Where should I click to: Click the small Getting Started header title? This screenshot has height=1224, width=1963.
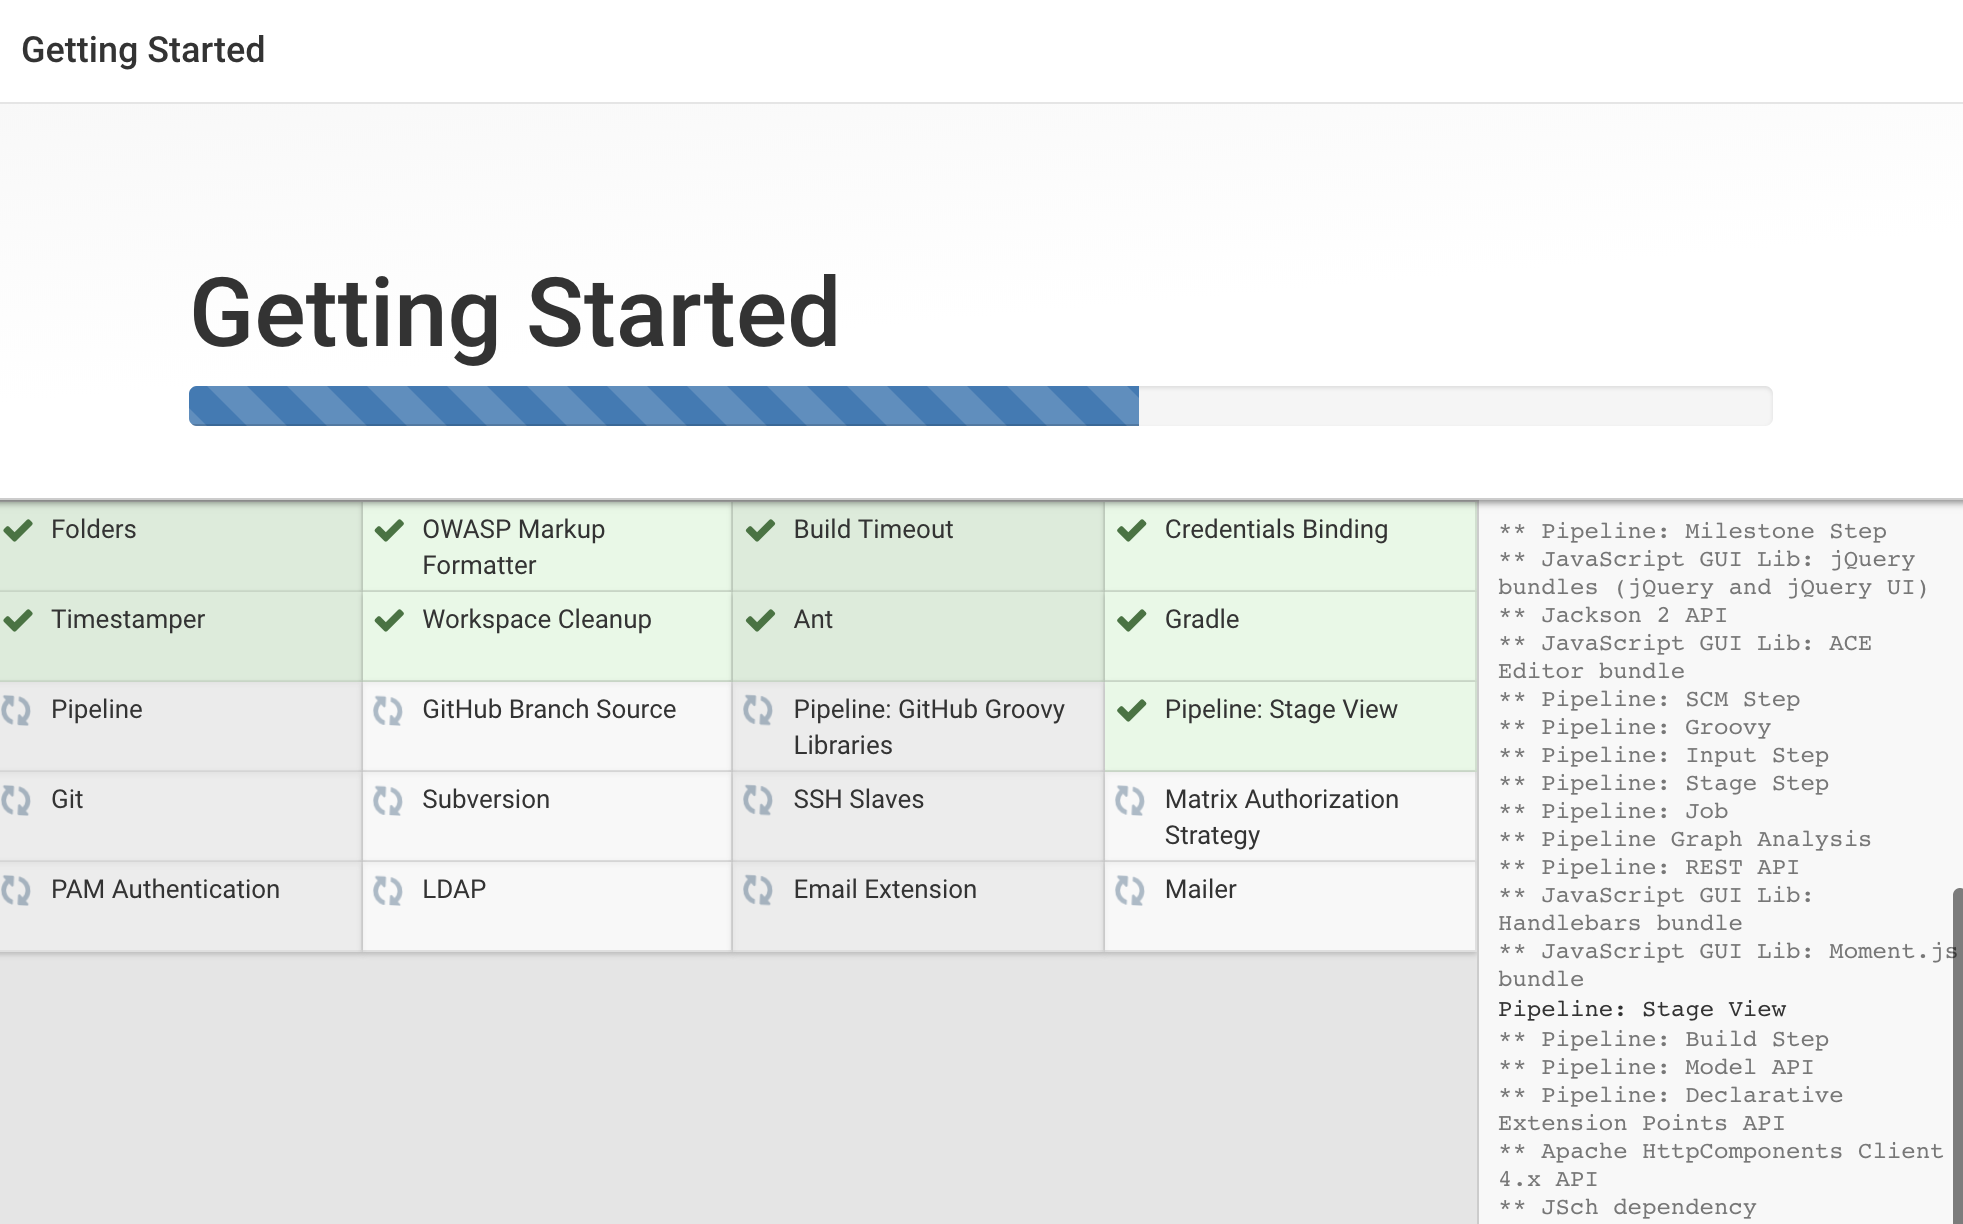click(143, 50)
